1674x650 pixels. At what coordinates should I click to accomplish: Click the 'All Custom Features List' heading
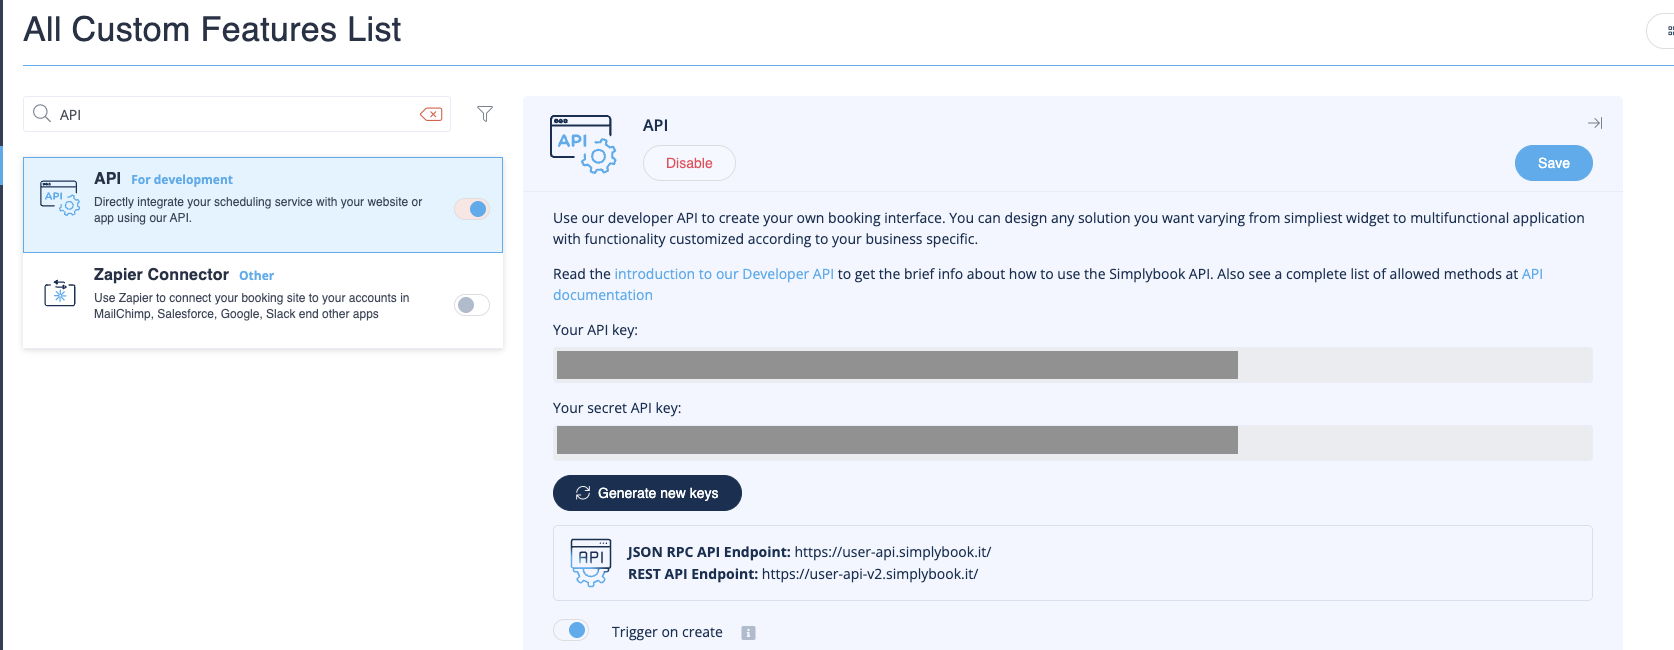point(212,30)
